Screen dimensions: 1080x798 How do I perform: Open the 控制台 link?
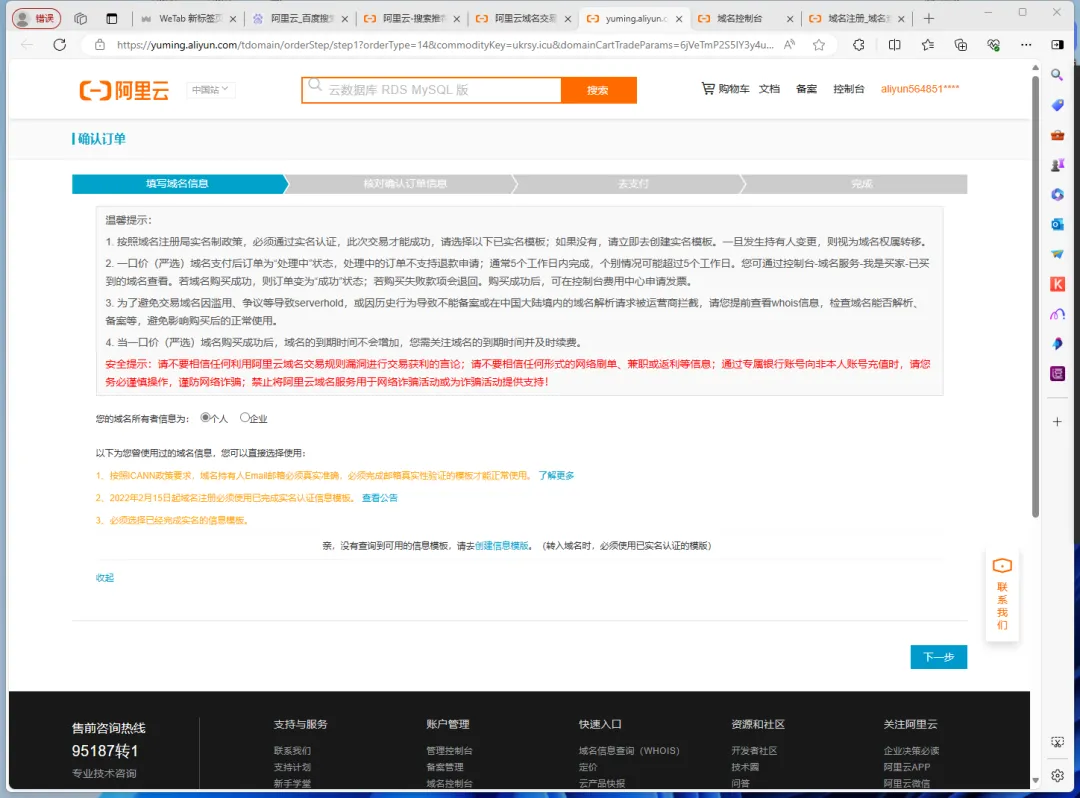[x=849, y=89]
